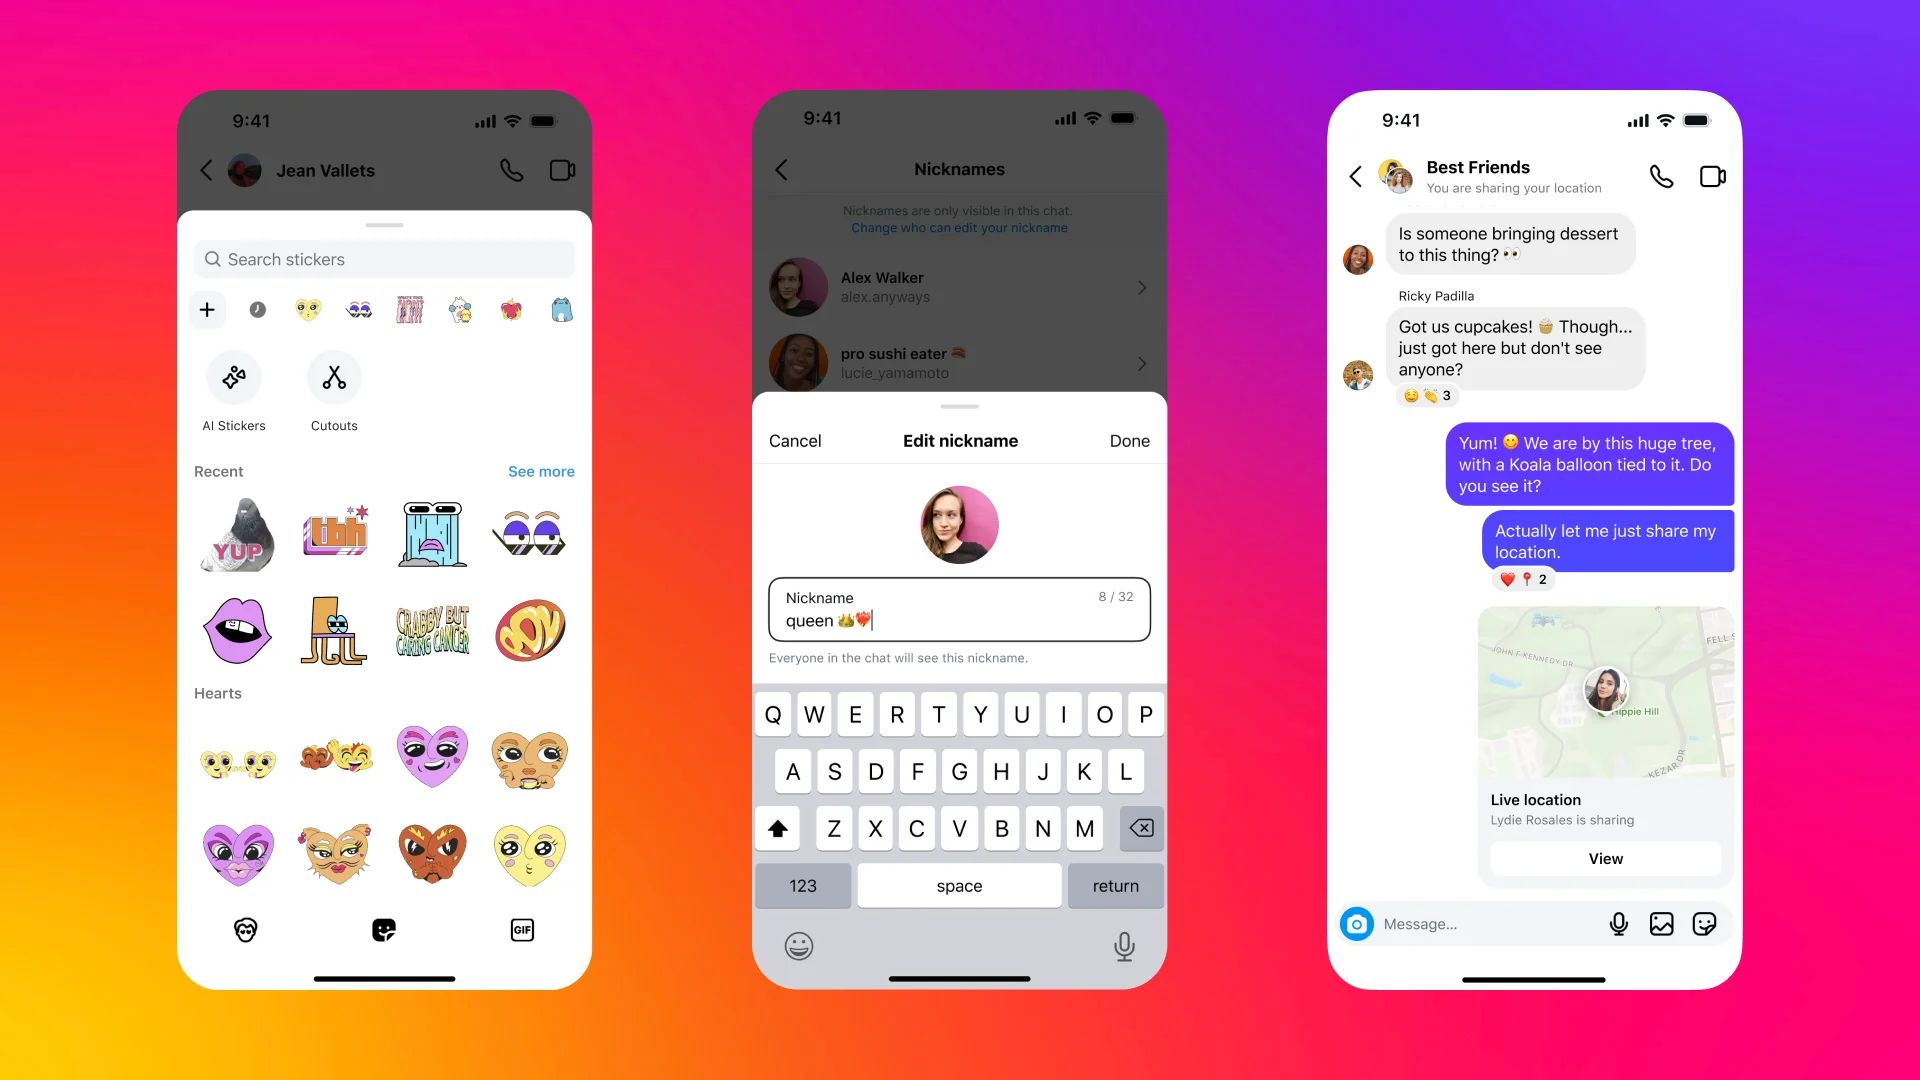This screenshot has height=1080, width=1920.
Task: Tap message search stickers input field
Action: click(x=384, y=260)
